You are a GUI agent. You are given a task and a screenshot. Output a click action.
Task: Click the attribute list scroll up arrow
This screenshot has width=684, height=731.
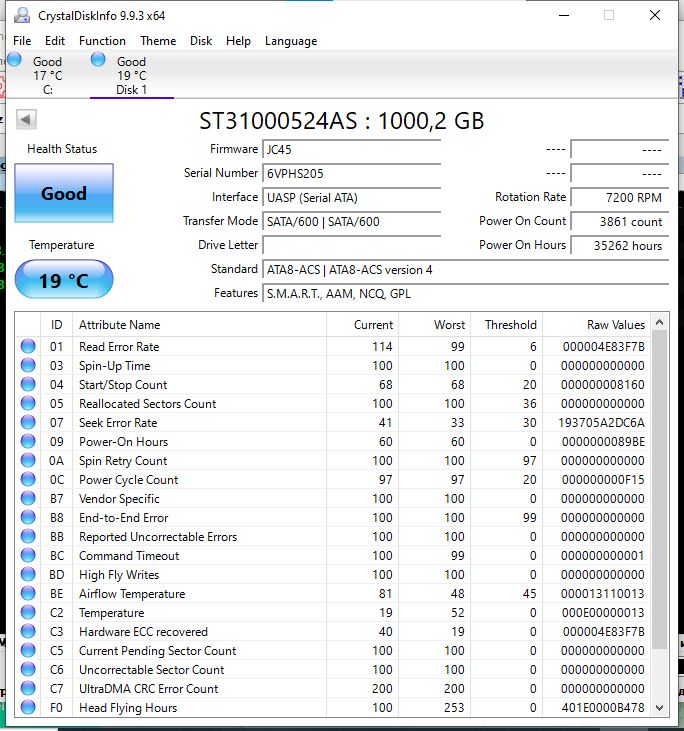659,322
